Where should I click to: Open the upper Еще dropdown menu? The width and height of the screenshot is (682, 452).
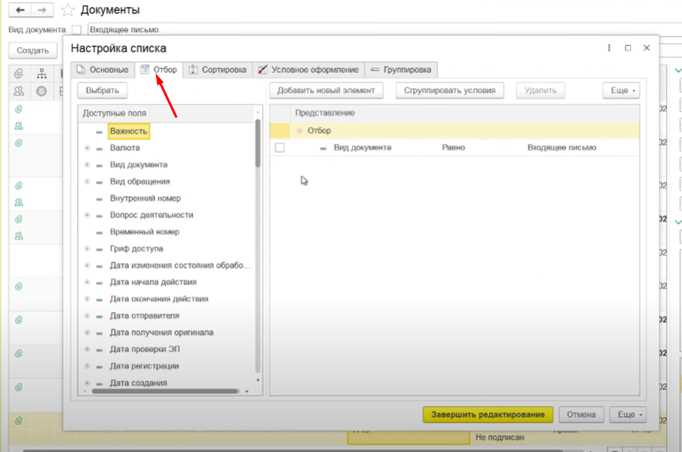click(x=621, y=90)
